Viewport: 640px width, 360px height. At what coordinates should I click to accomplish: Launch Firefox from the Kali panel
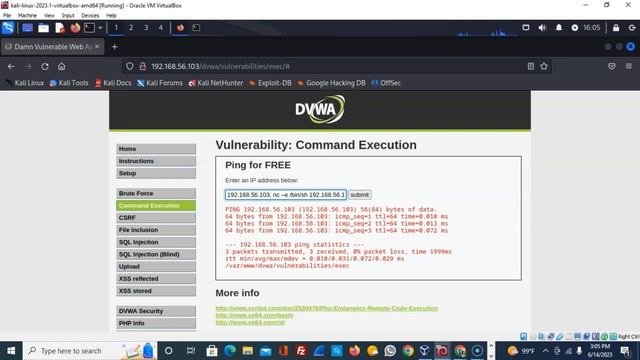point(75,28)
